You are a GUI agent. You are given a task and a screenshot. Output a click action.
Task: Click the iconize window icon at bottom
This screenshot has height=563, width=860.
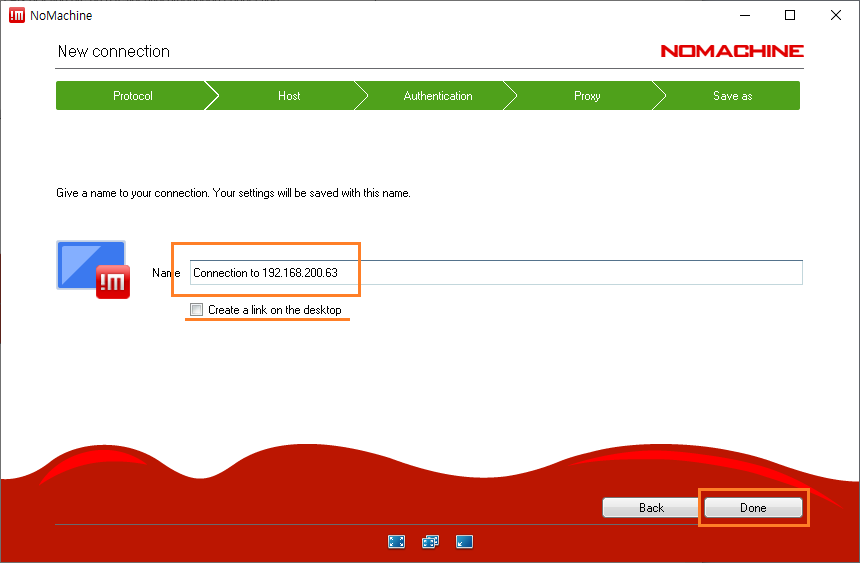tap(464, 542)
